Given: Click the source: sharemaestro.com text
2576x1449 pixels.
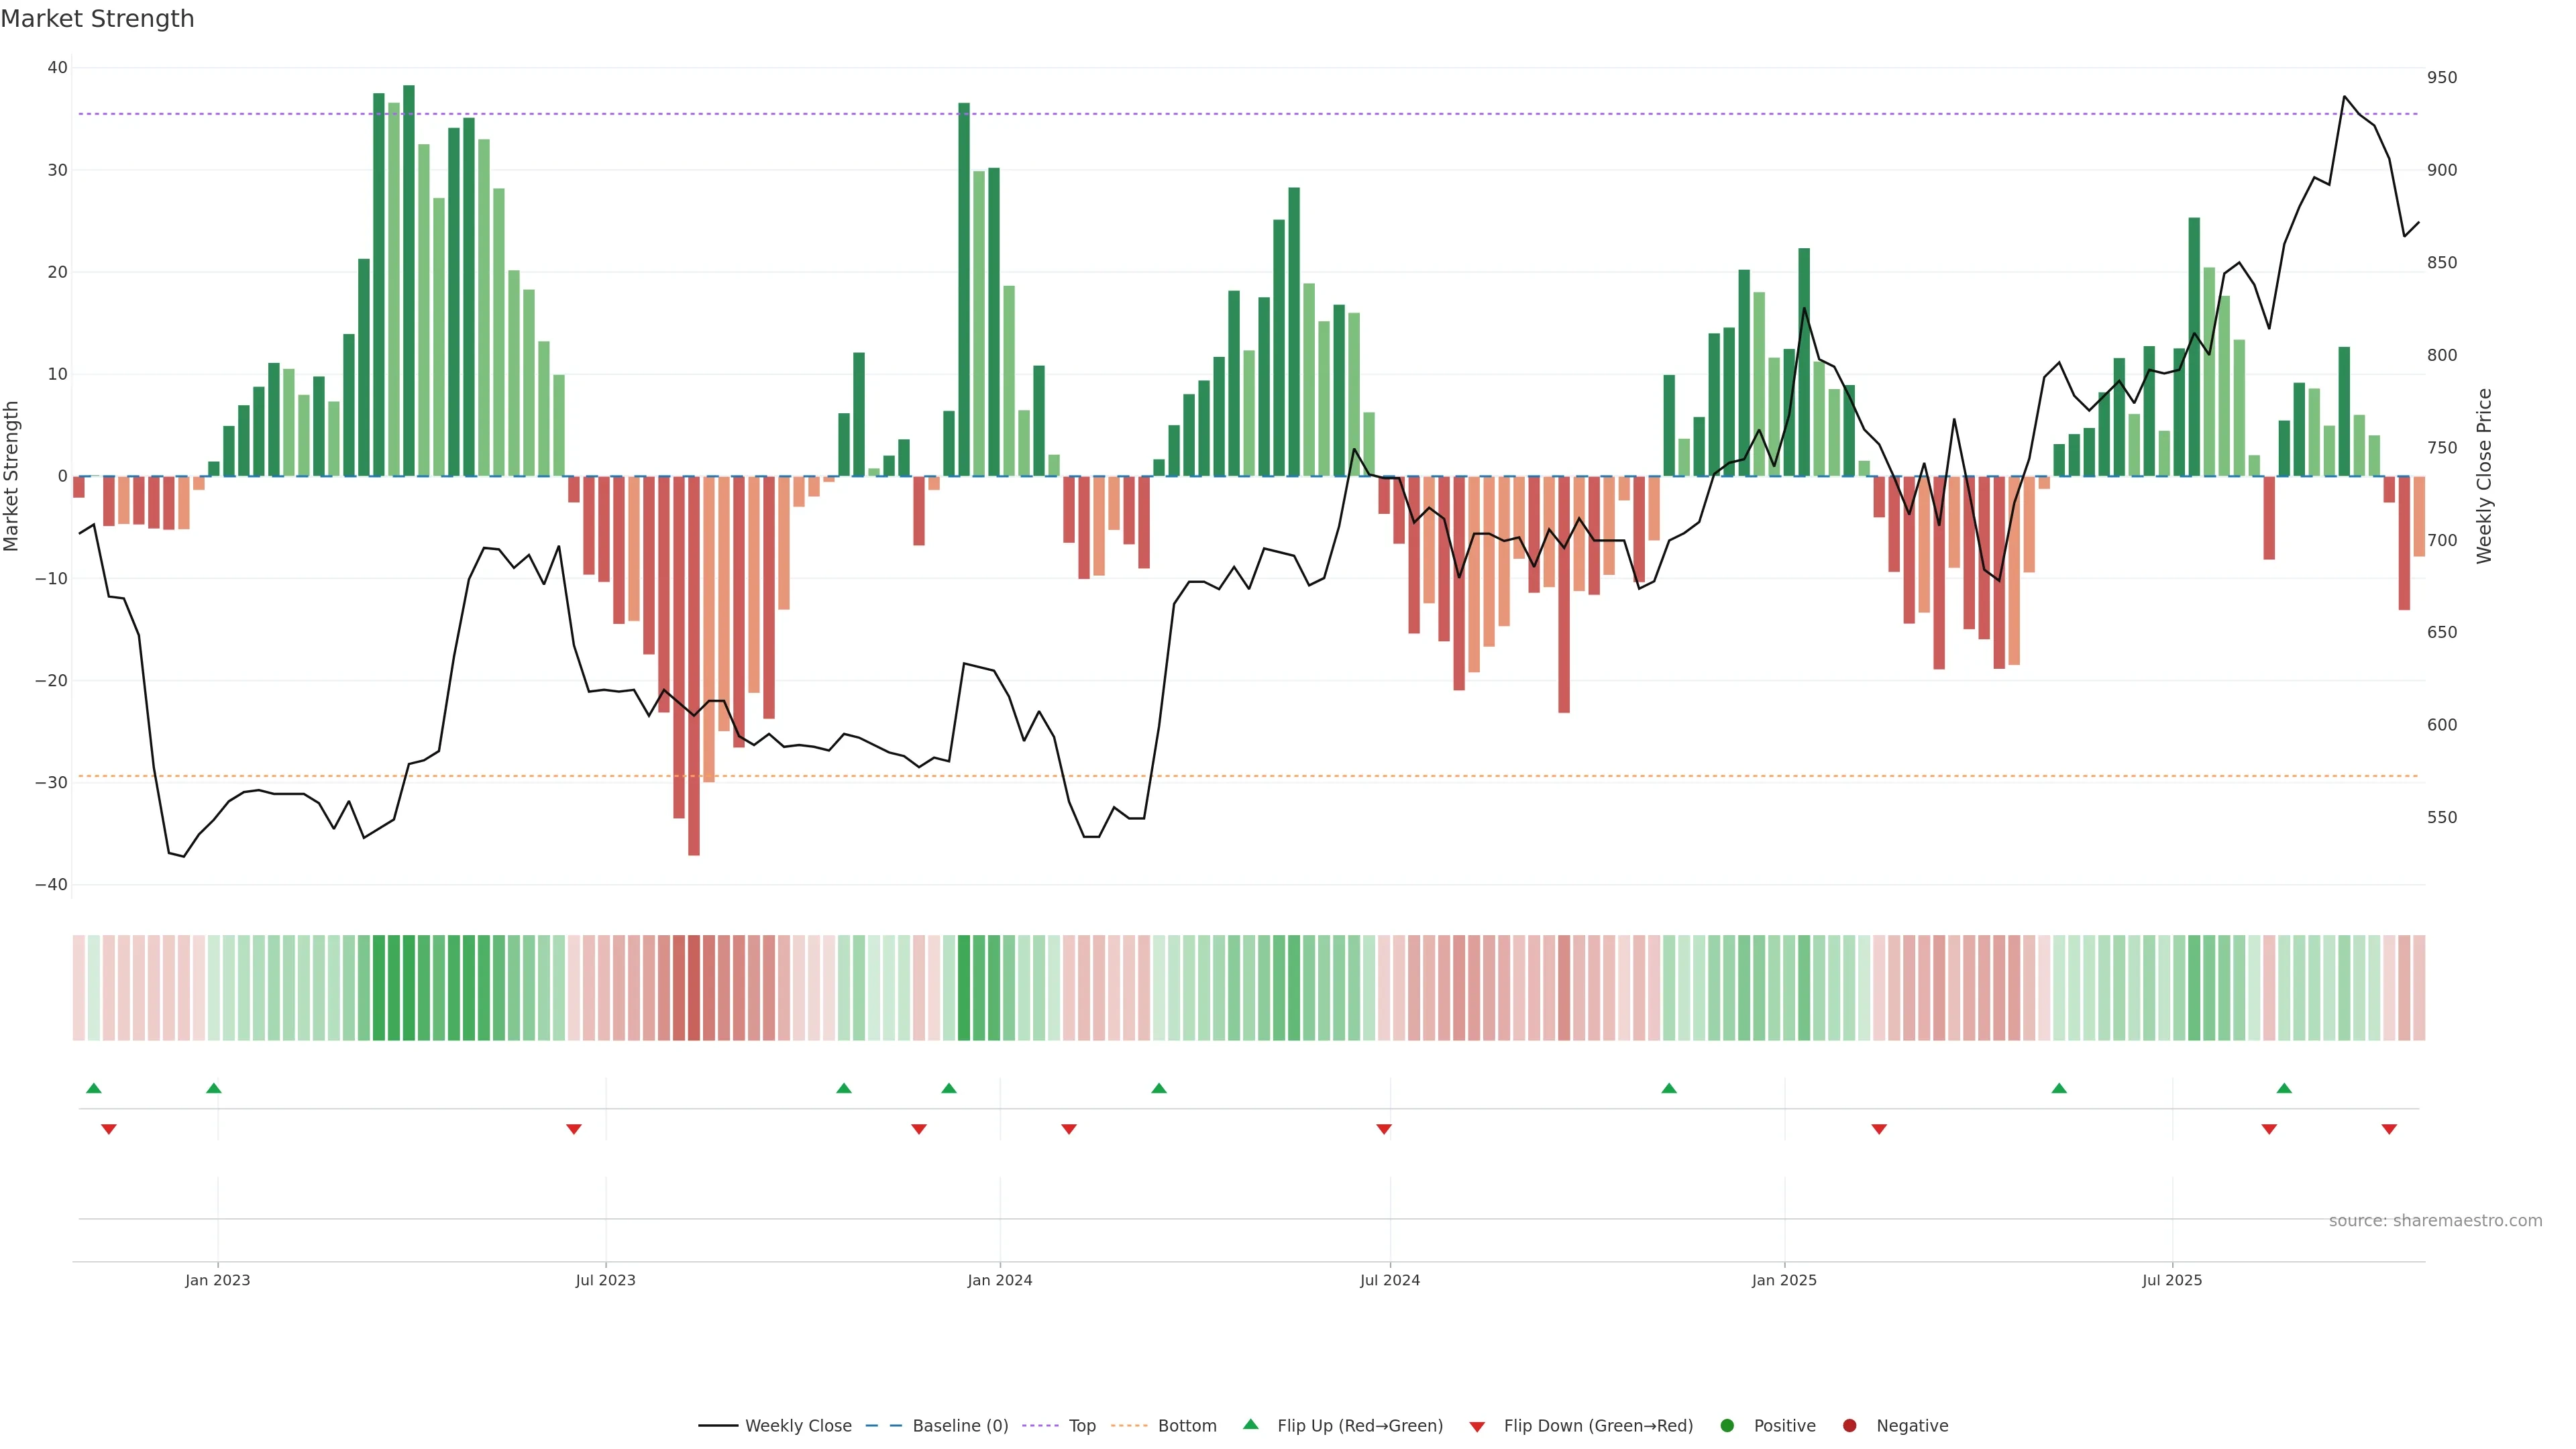Looking at the screenshot, I should (x=2435, y=1221).
